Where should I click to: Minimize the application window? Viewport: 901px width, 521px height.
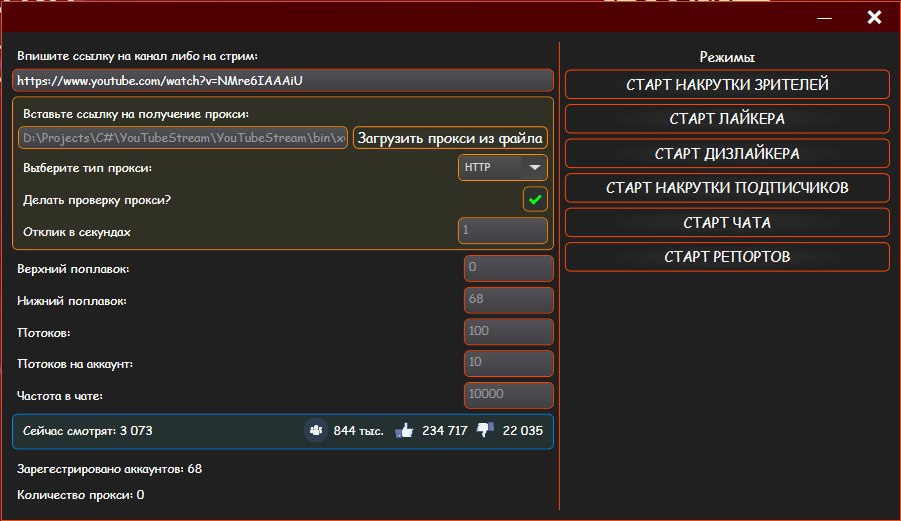pos(825,18)
